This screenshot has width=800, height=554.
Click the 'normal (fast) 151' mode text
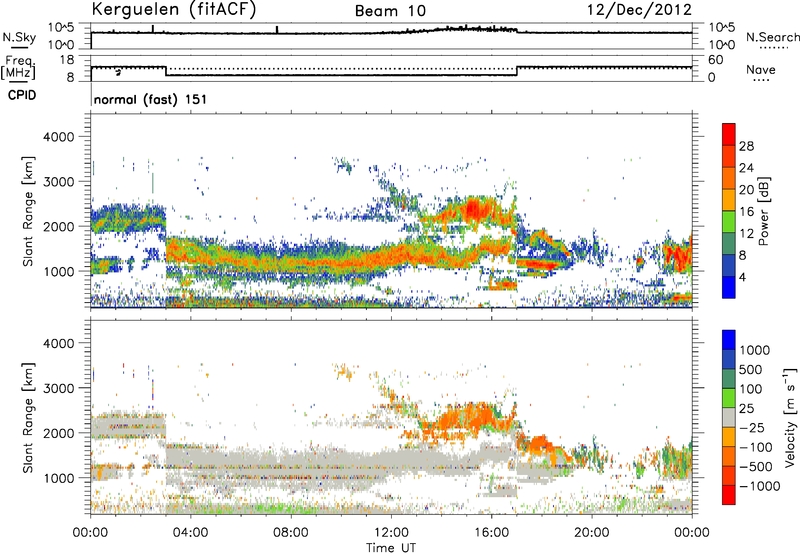click(151, 99)
